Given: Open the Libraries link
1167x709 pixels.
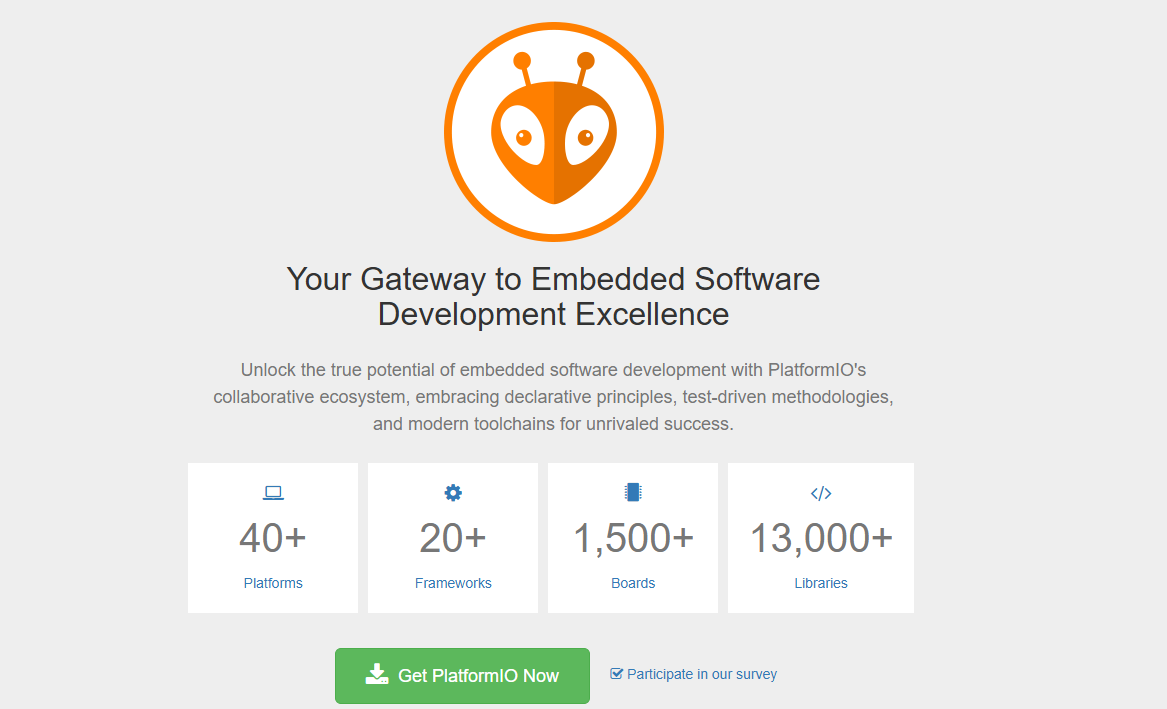Looking at the screenshot, I should 821,583.
